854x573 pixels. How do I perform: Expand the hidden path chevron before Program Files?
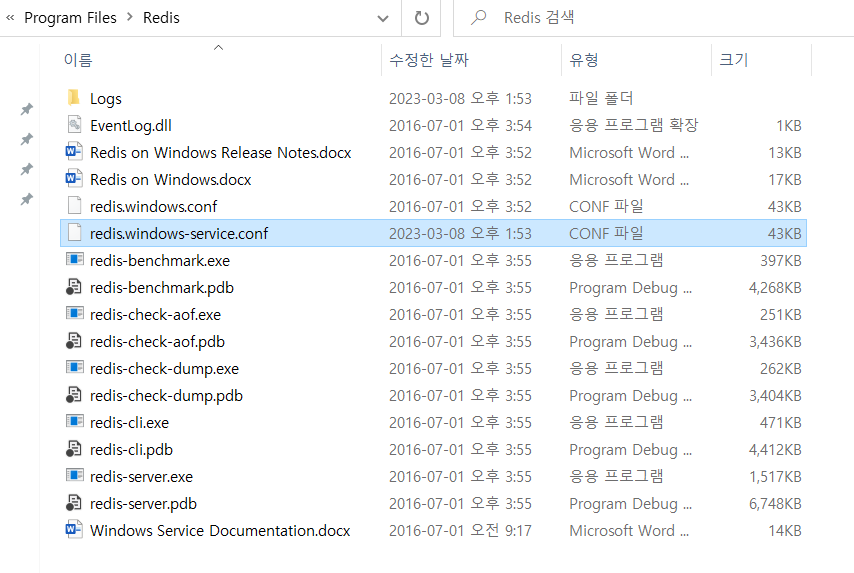tap(10, 17)
